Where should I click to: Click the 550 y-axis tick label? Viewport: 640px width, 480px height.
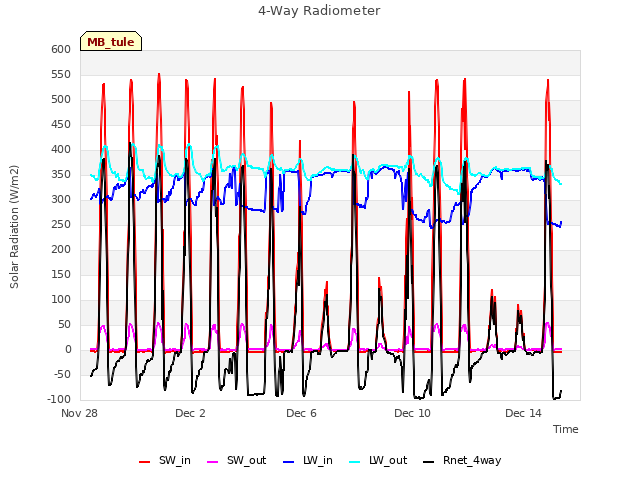pos(61,74)
